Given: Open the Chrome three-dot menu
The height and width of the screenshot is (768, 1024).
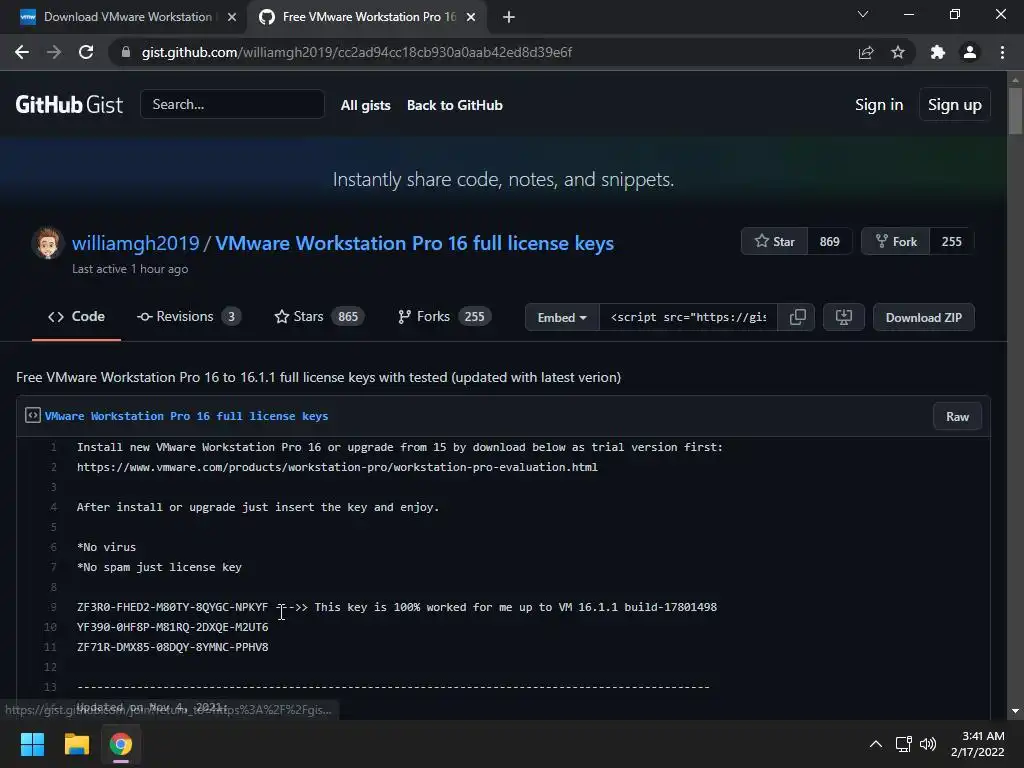Looking at the screenshot, I should (x=1002, y=52).
